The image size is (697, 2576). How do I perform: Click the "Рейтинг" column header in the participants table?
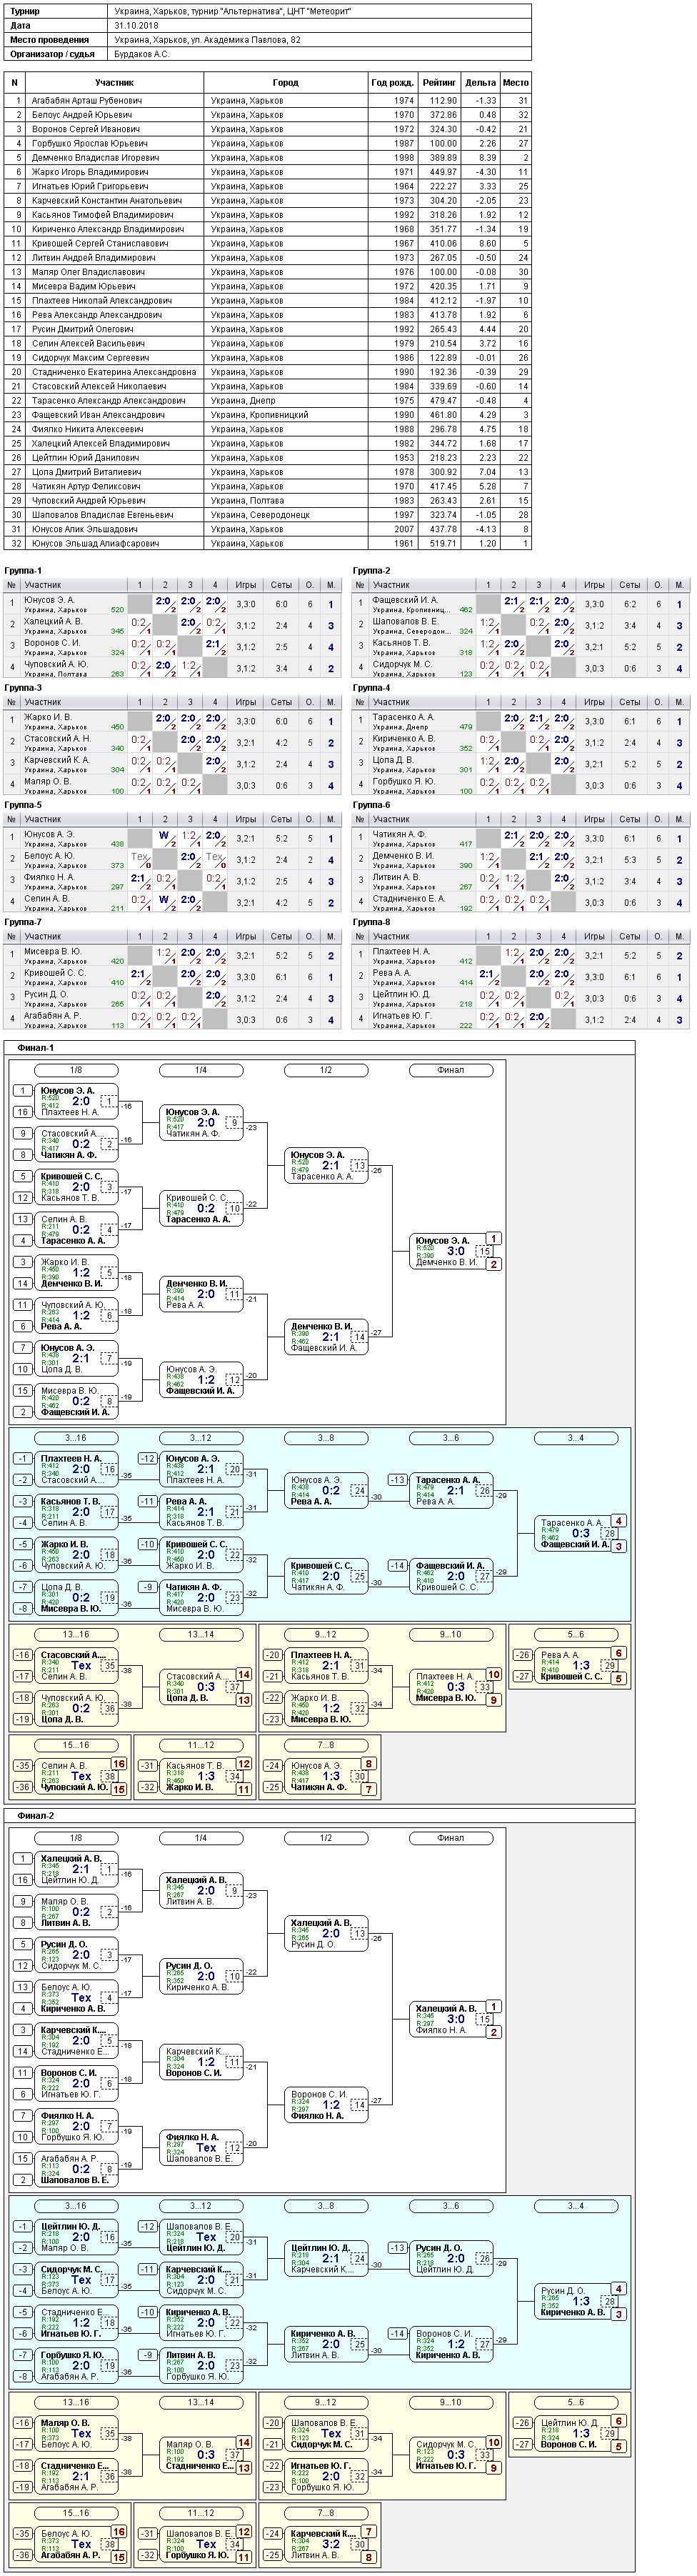pos(439,83)
